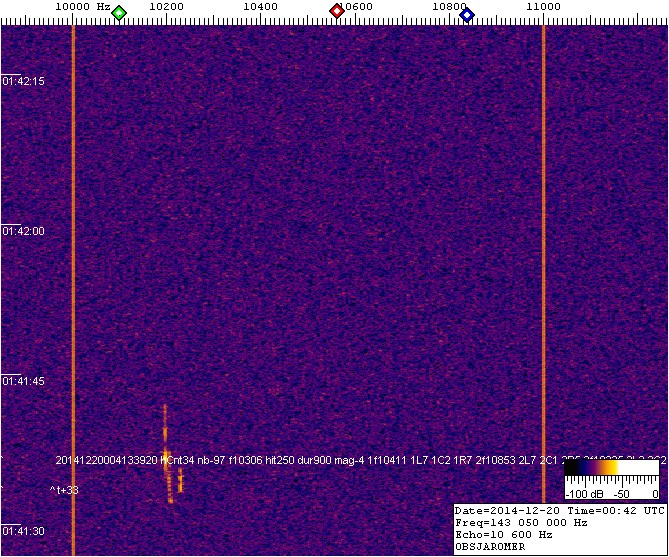
Task: Click the vertical carrier line at 11000 Hz
Action: pyautogui.click(x=543, y=250)
